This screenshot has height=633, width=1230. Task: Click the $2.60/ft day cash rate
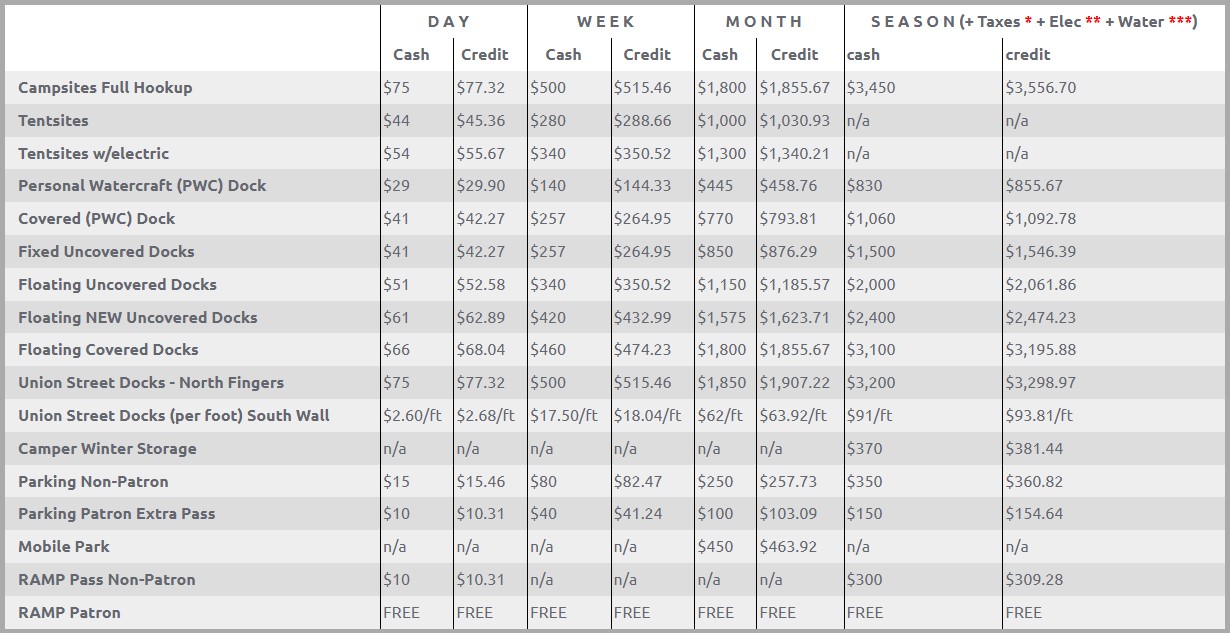pos(415,415)
